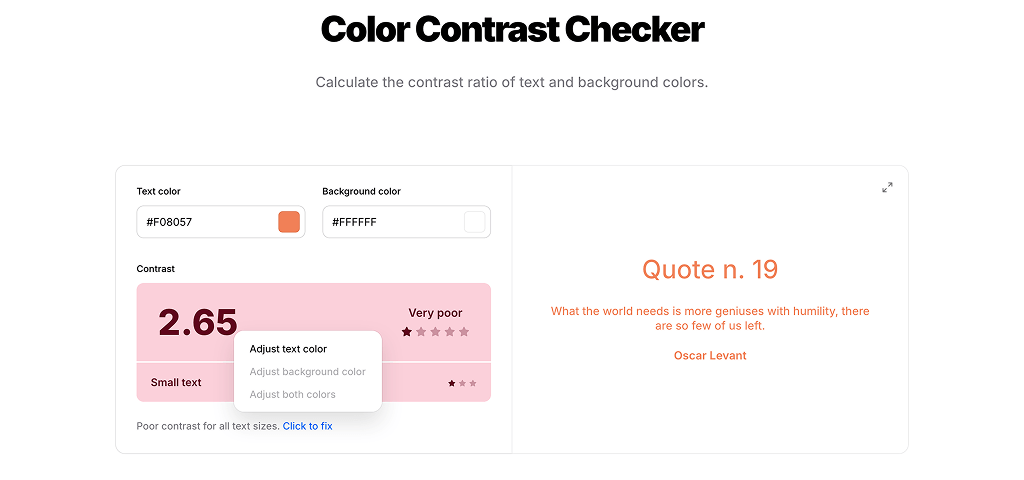The height and width of the screenshot is (480, 1024).
Task: Open the orange text color swatch
Action: click(289, 222)
